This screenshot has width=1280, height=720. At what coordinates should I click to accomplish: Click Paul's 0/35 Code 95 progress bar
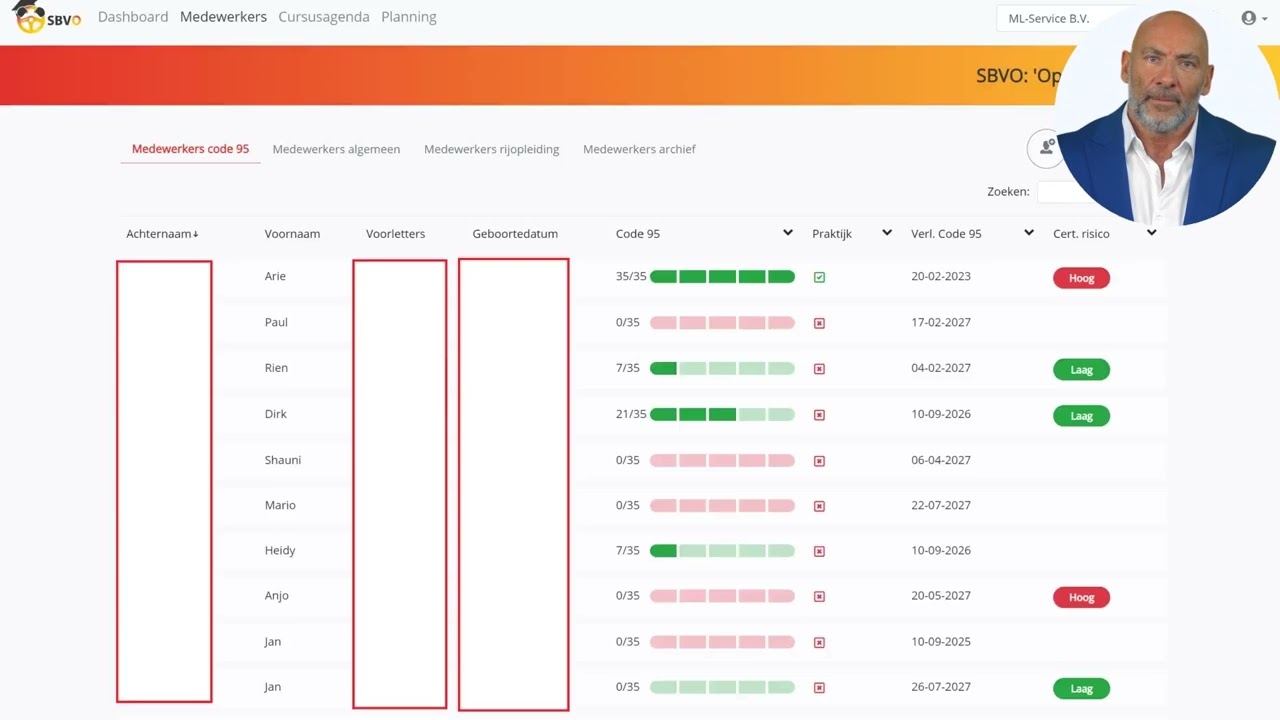coord(722,323)
